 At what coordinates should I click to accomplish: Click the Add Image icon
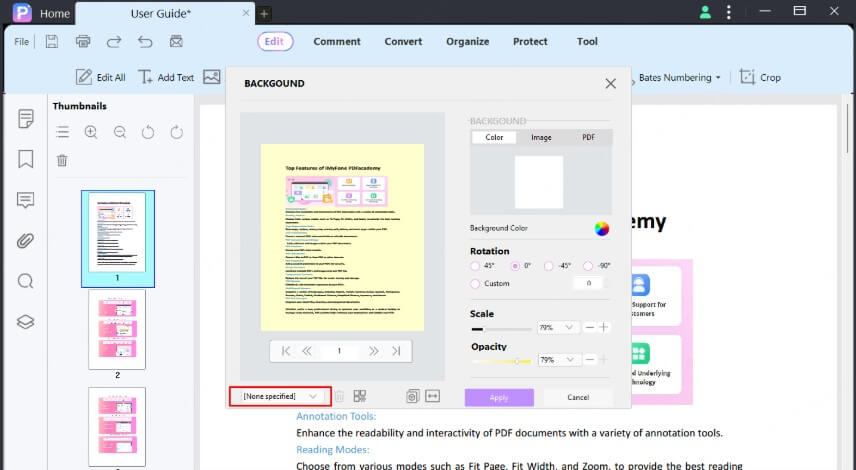tap(212, 77)
